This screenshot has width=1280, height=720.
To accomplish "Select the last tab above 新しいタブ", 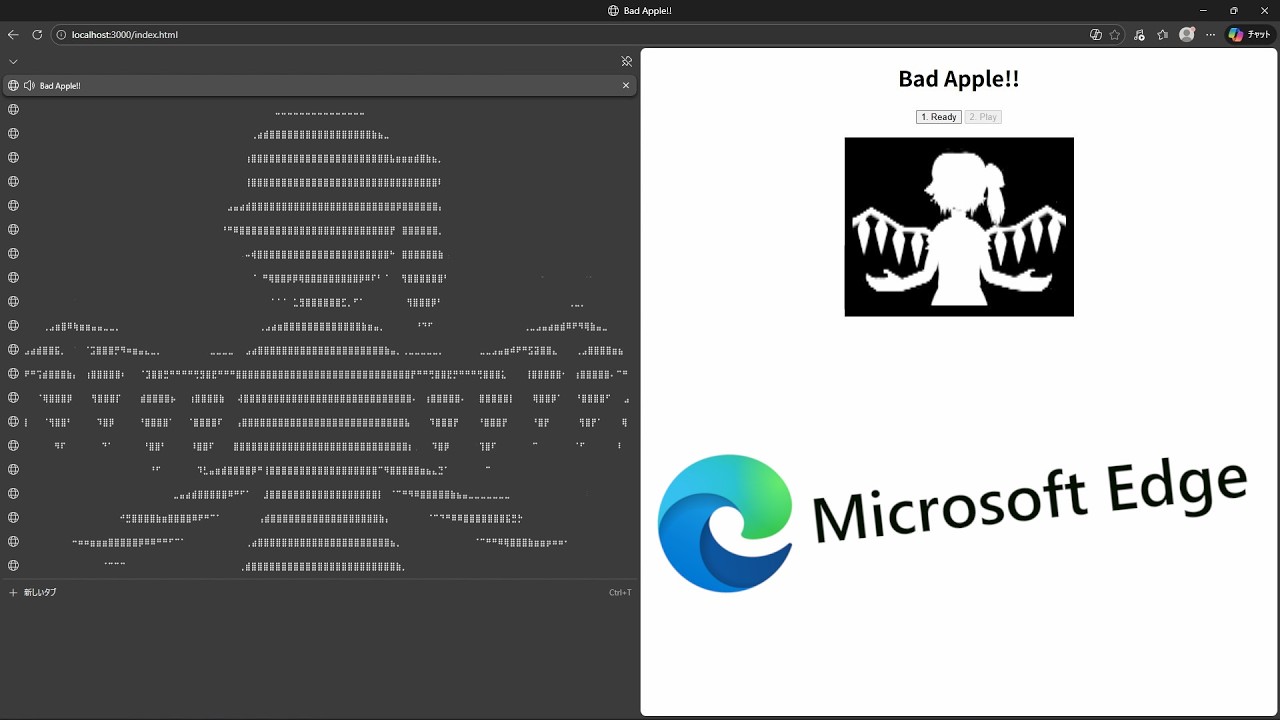I will coord(320,565).
